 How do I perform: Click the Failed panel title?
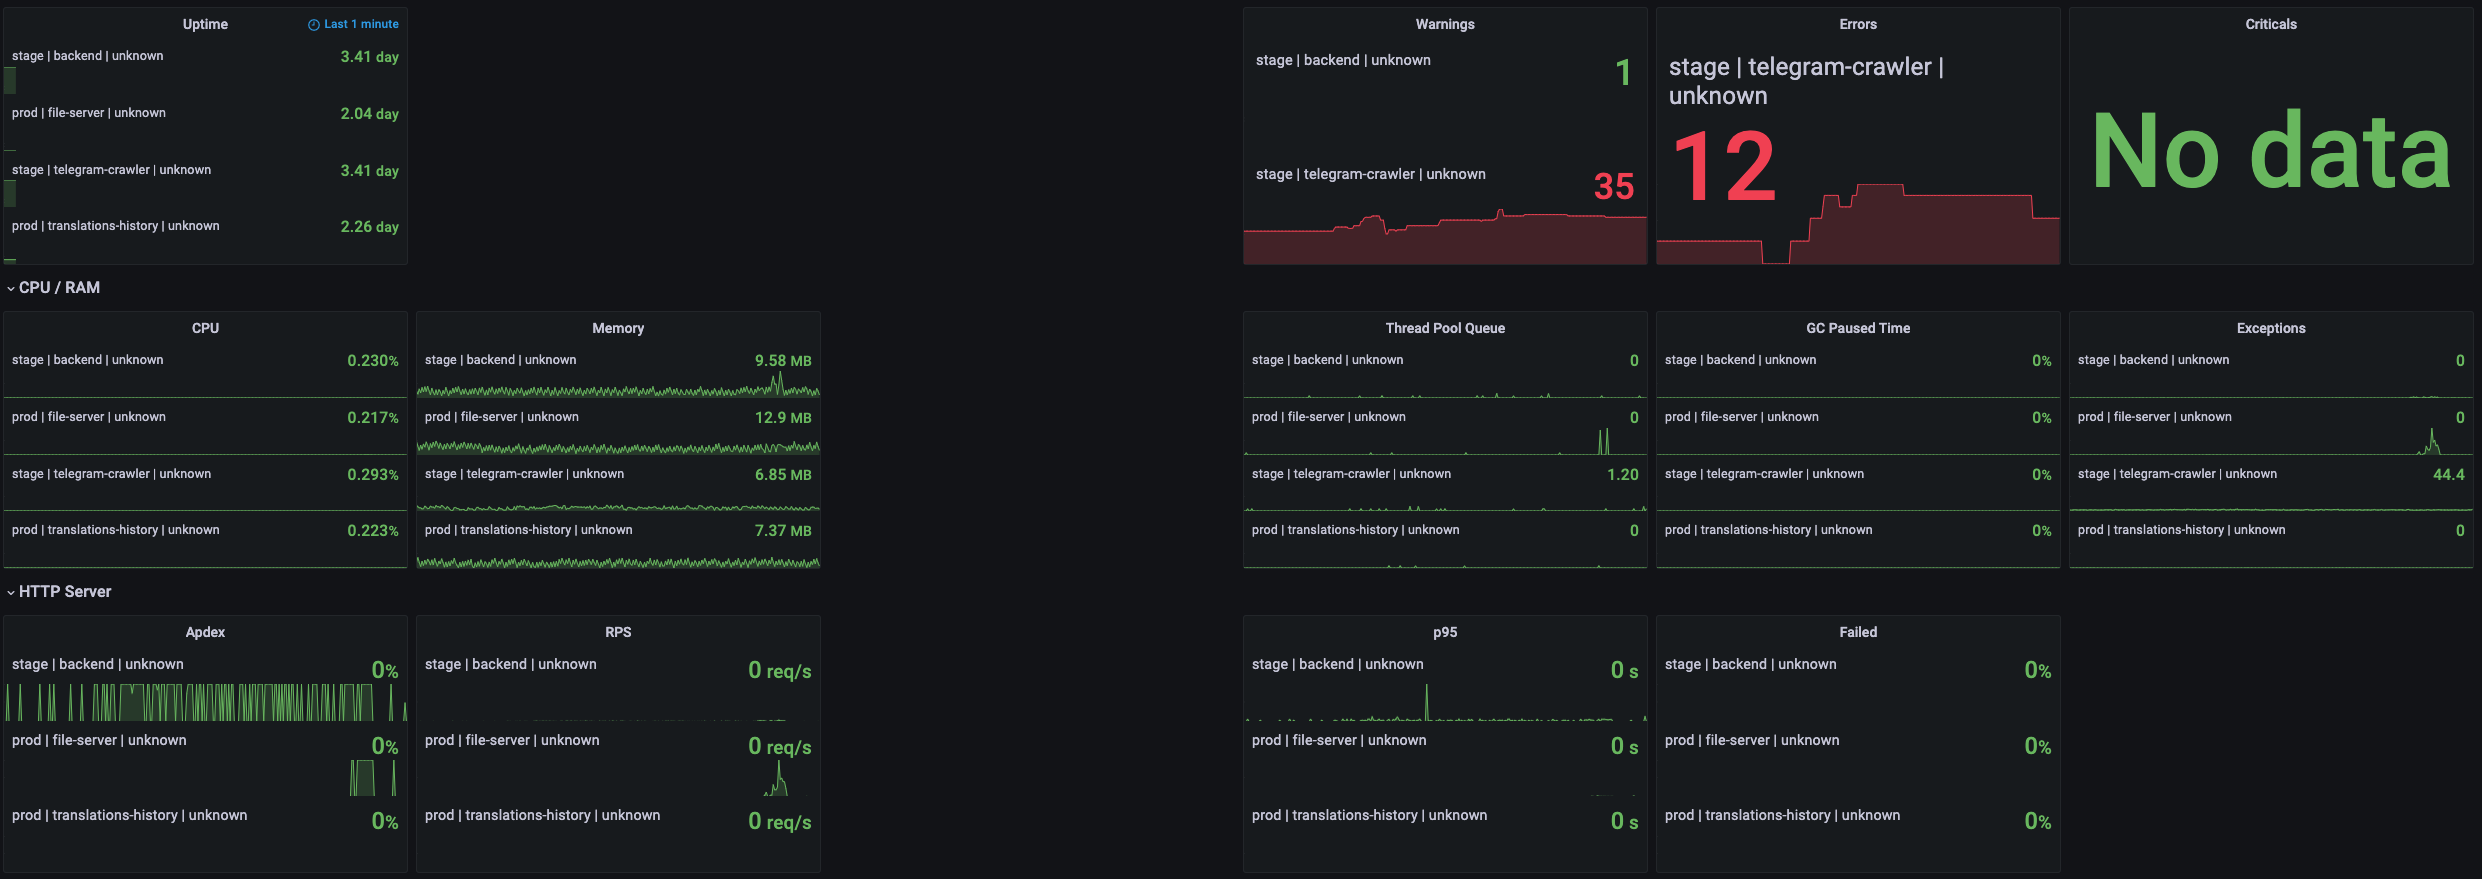pyautogui.click(x=1857, y=632)
